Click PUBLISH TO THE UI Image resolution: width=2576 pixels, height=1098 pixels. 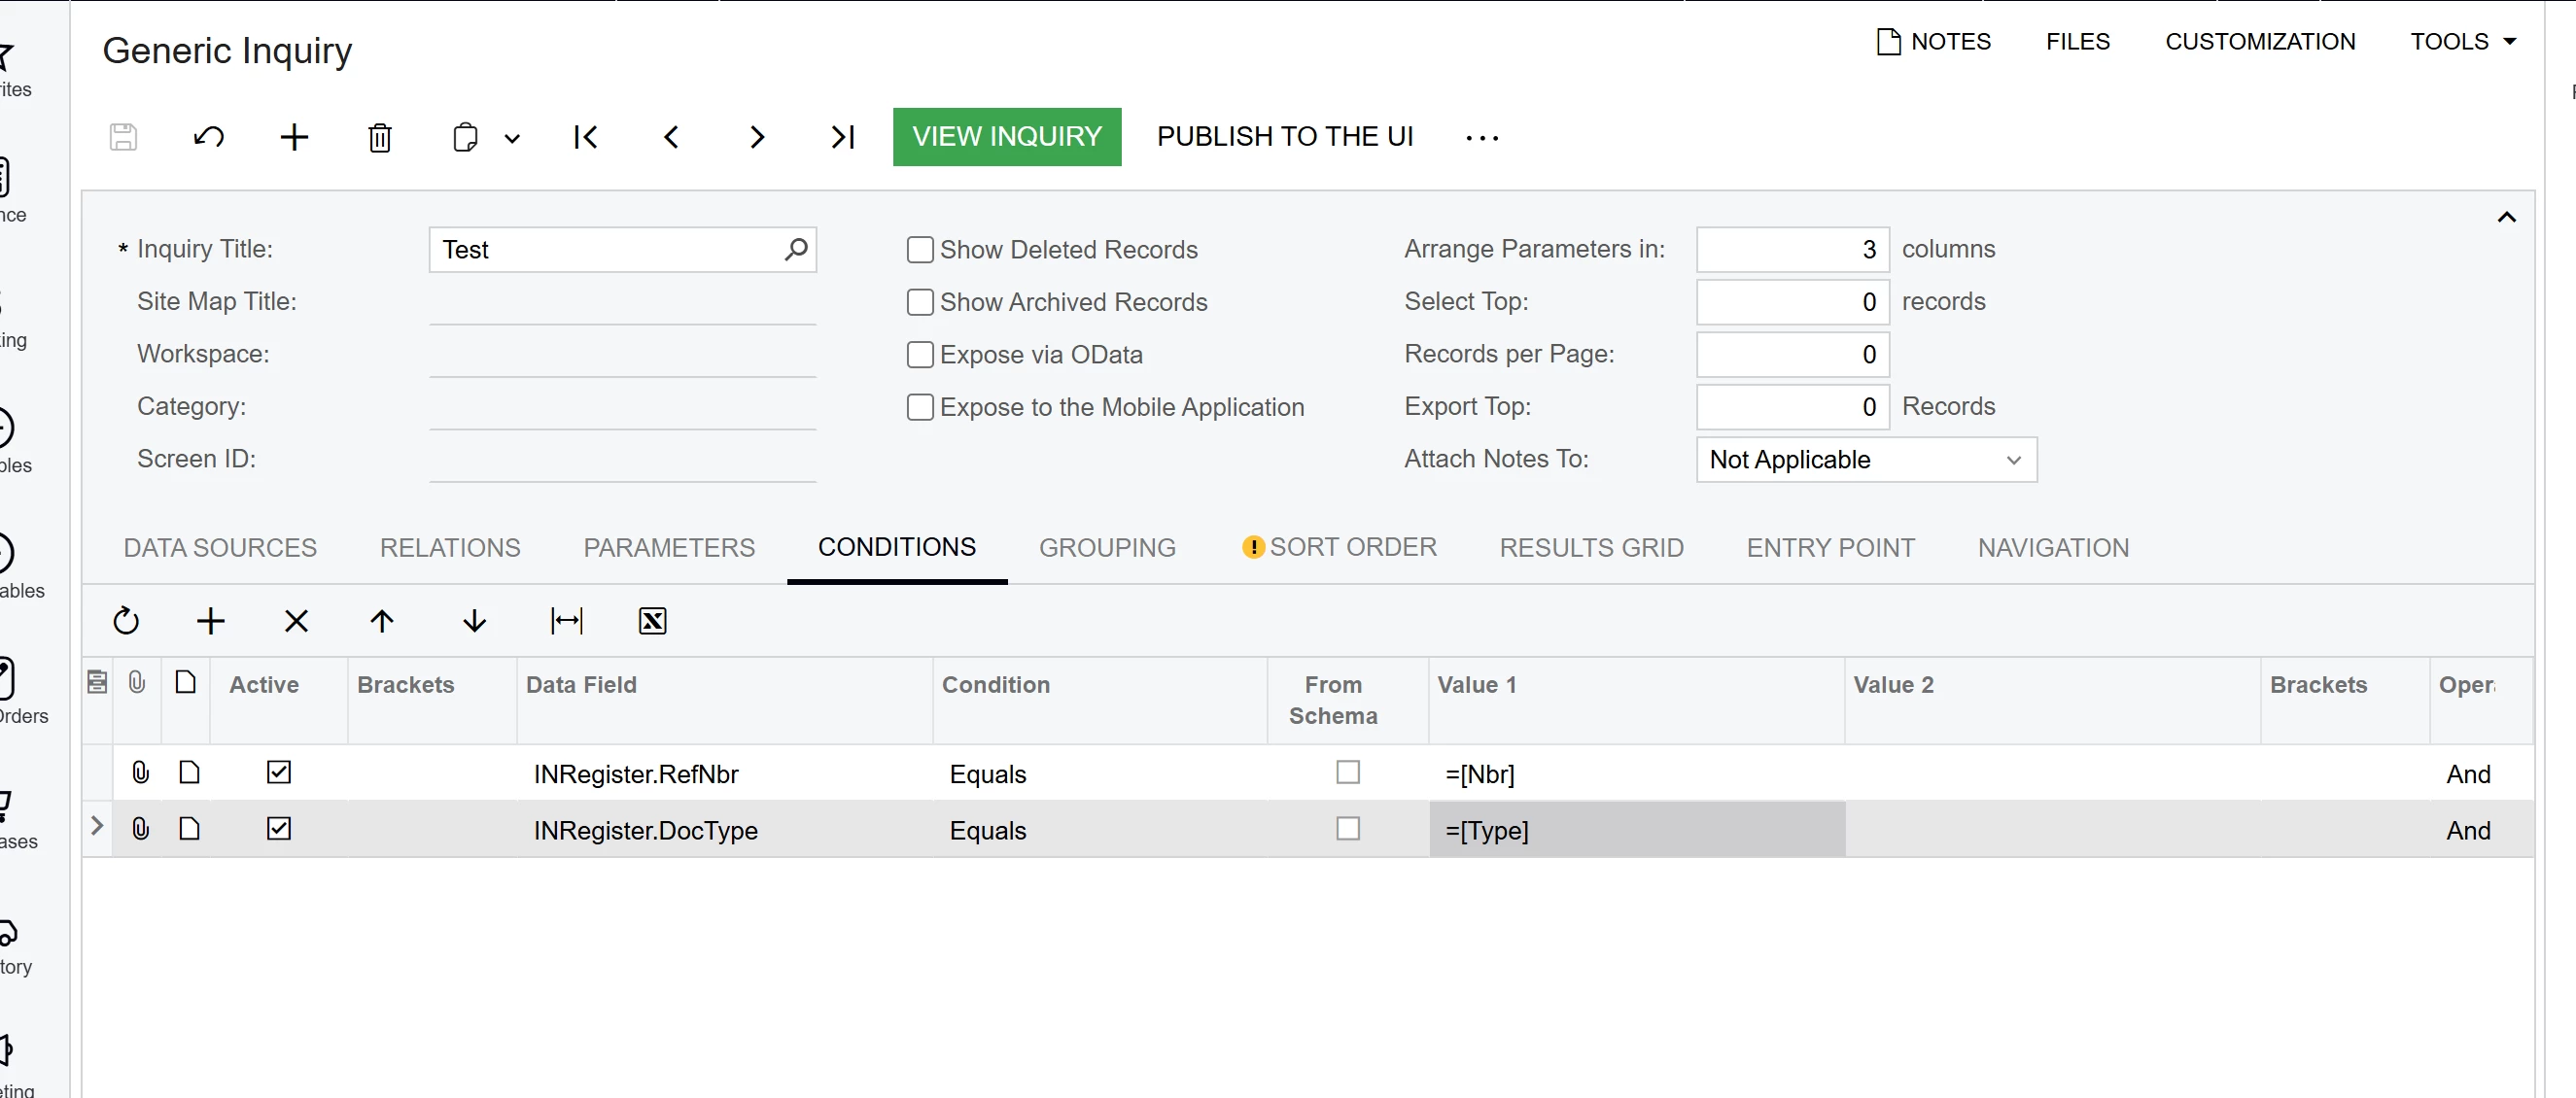point(1284,137)
